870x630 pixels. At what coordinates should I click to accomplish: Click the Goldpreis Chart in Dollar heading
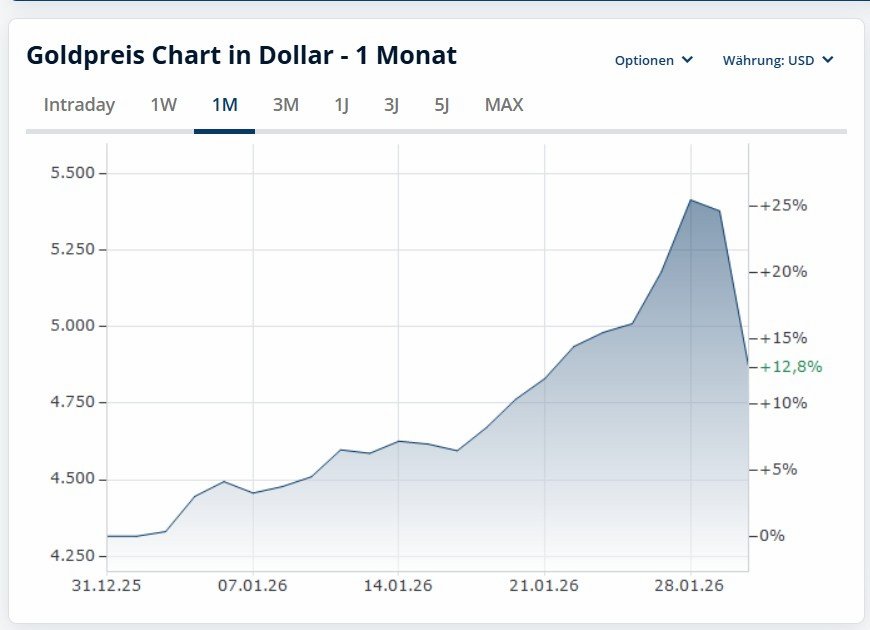point(241,55)
